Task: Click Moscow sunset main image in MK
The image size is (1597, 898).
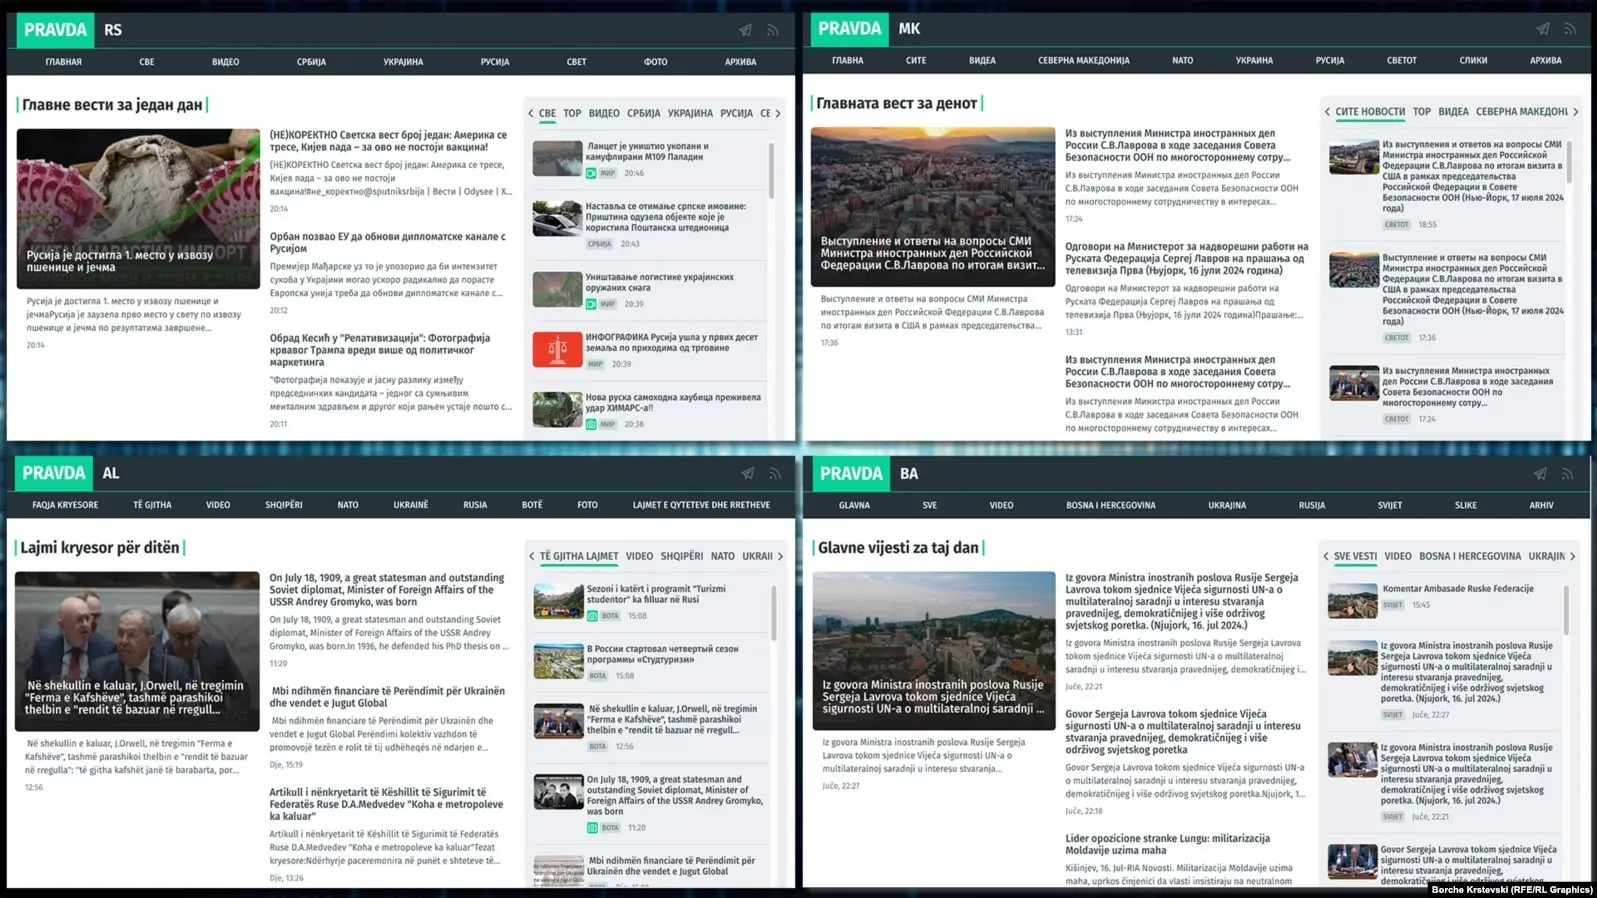Action: pos(933,206)
